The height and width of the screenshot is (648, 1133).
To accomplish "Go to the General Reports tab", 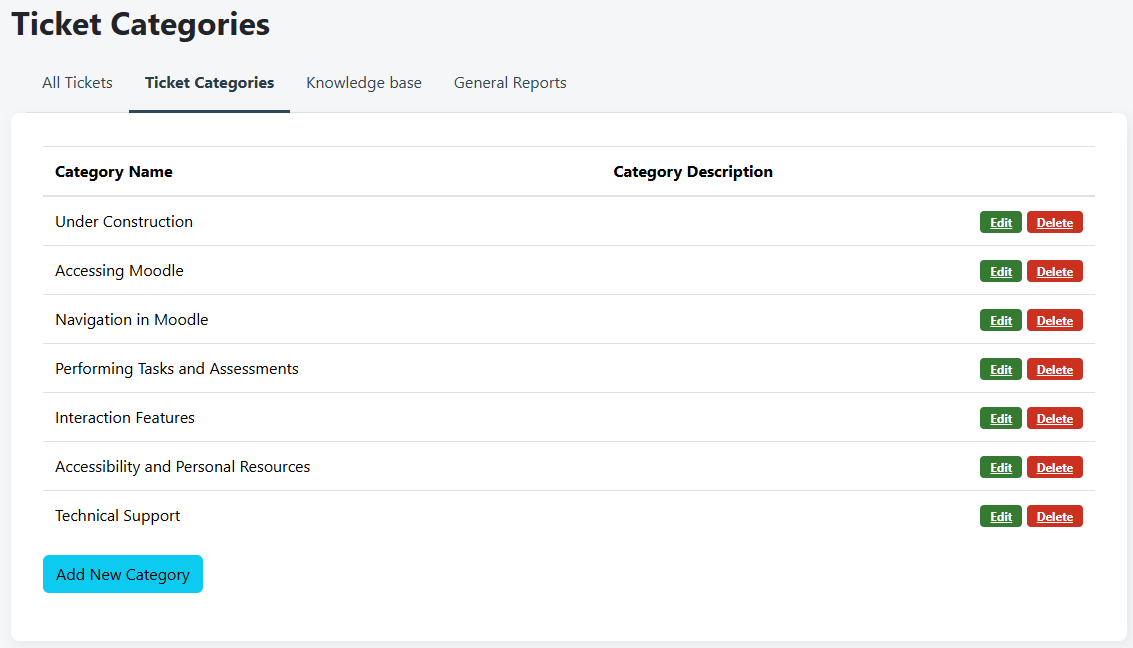I will (510, 83).
